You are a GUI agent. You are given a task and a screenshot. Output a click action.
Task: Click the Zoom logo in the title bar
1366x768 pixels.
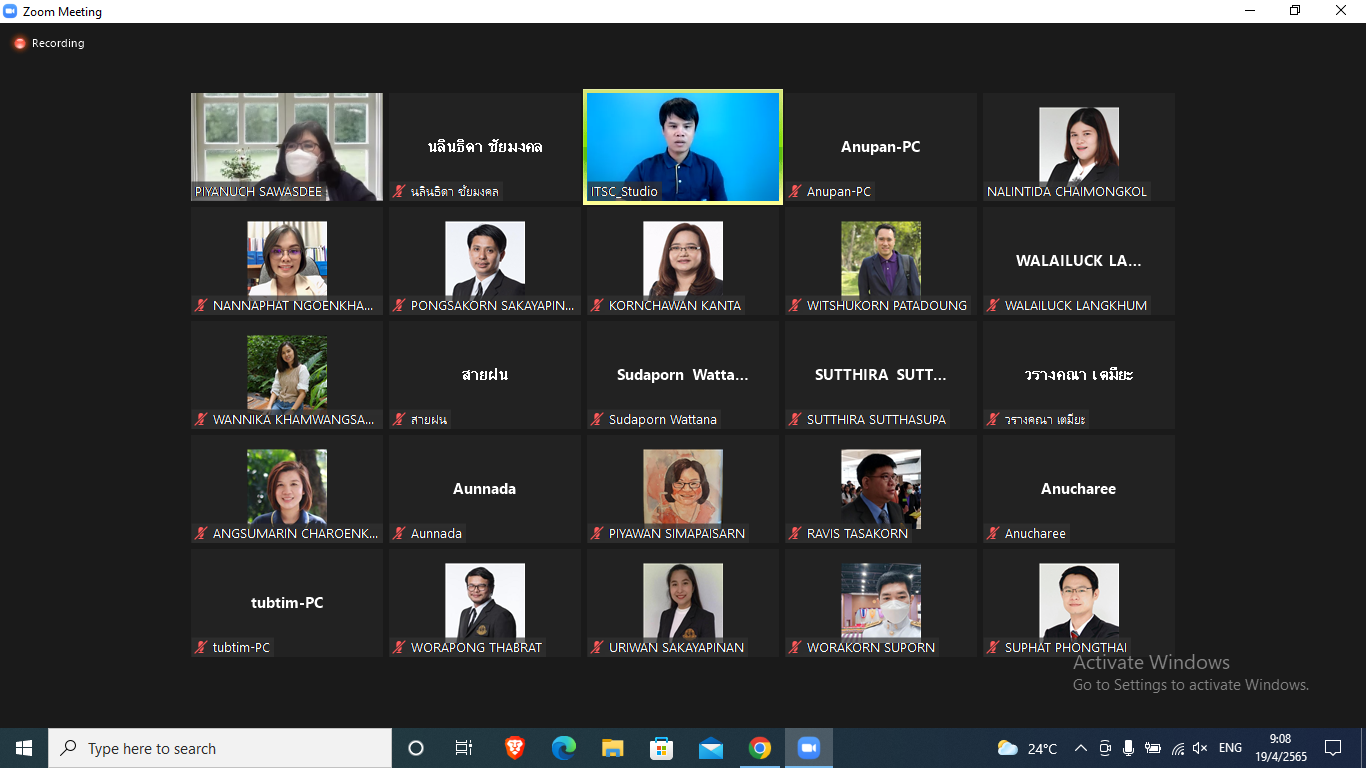pyautogui.click(x=10, y=12)
